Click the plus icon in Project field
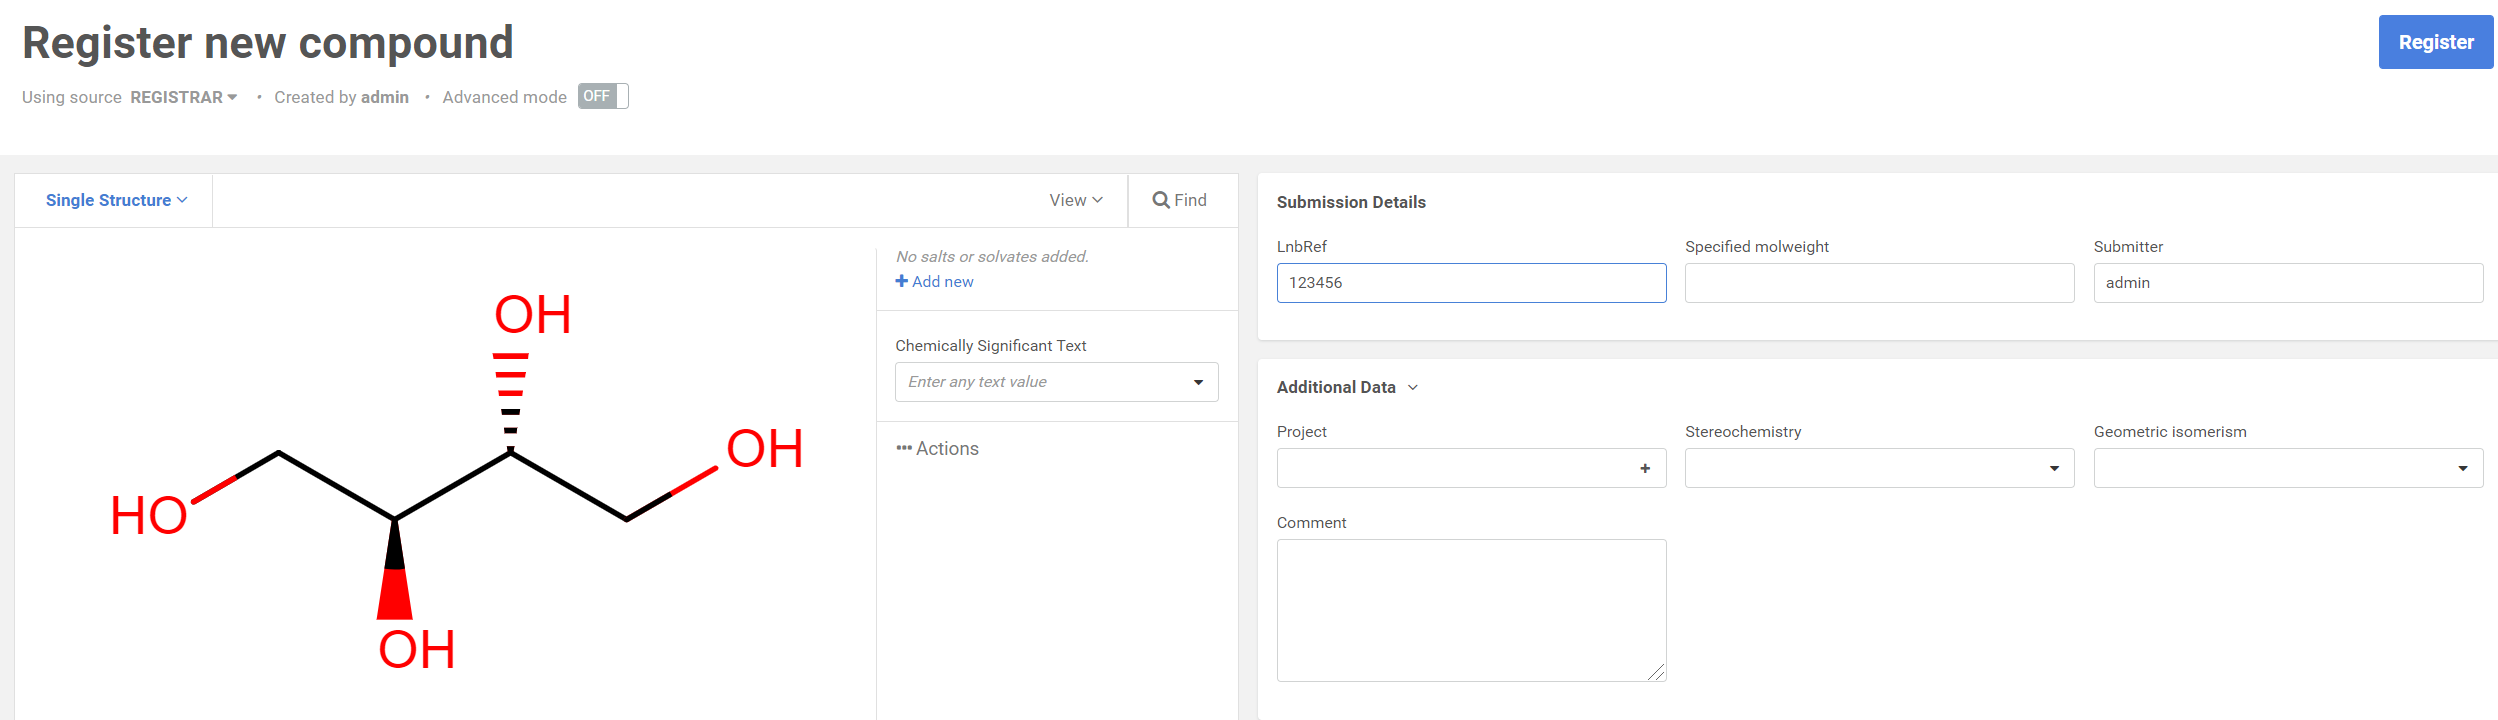 click(x=1645, y=468)
